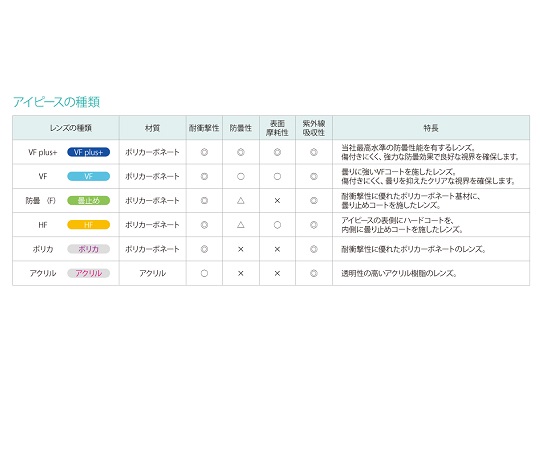Click the light blue VF badge

(x=89, y=176)
